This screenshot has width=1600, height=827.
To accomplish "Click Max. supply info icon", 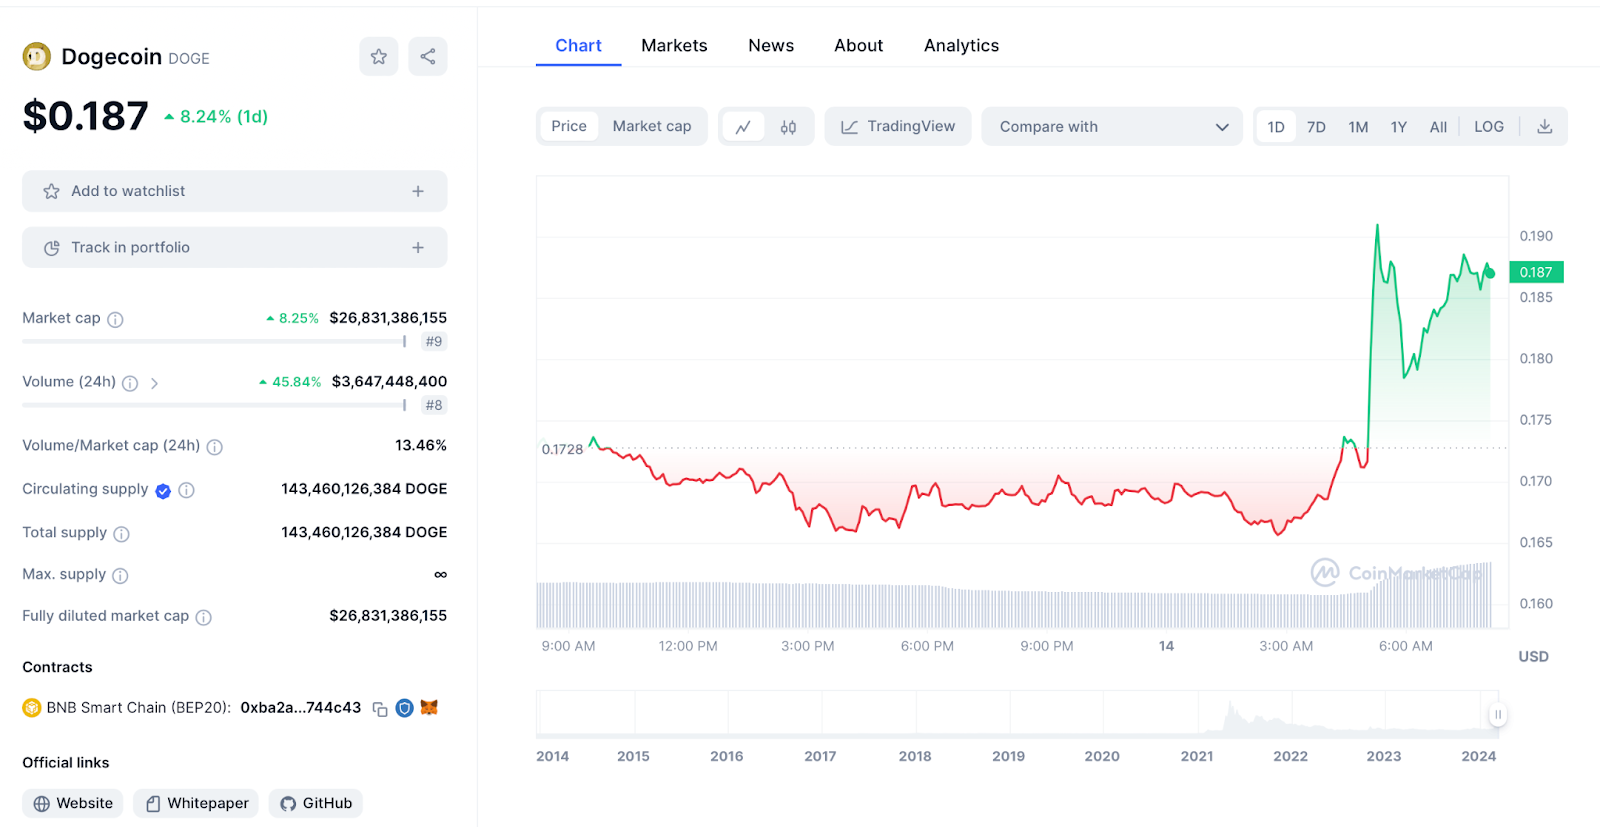I will point(120,576).
